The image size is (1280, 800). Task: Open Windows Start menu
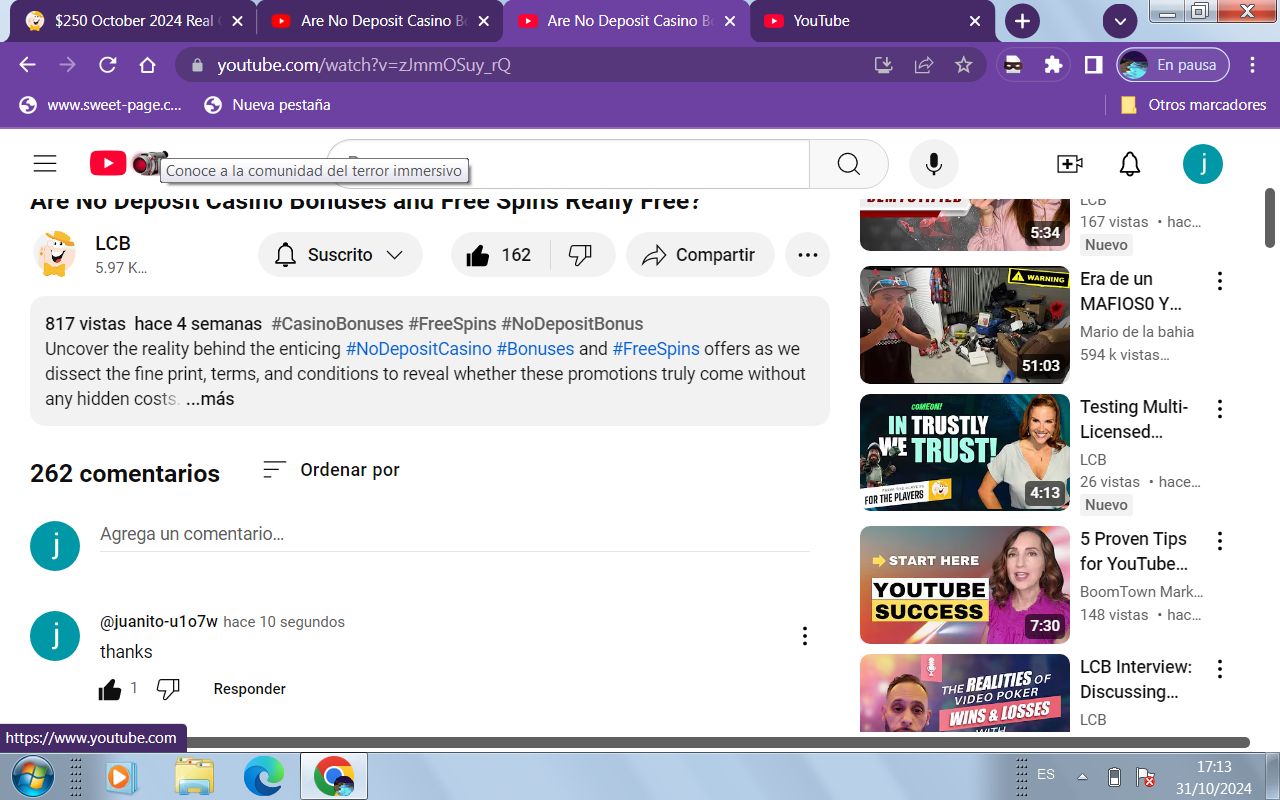pos(33,776)
